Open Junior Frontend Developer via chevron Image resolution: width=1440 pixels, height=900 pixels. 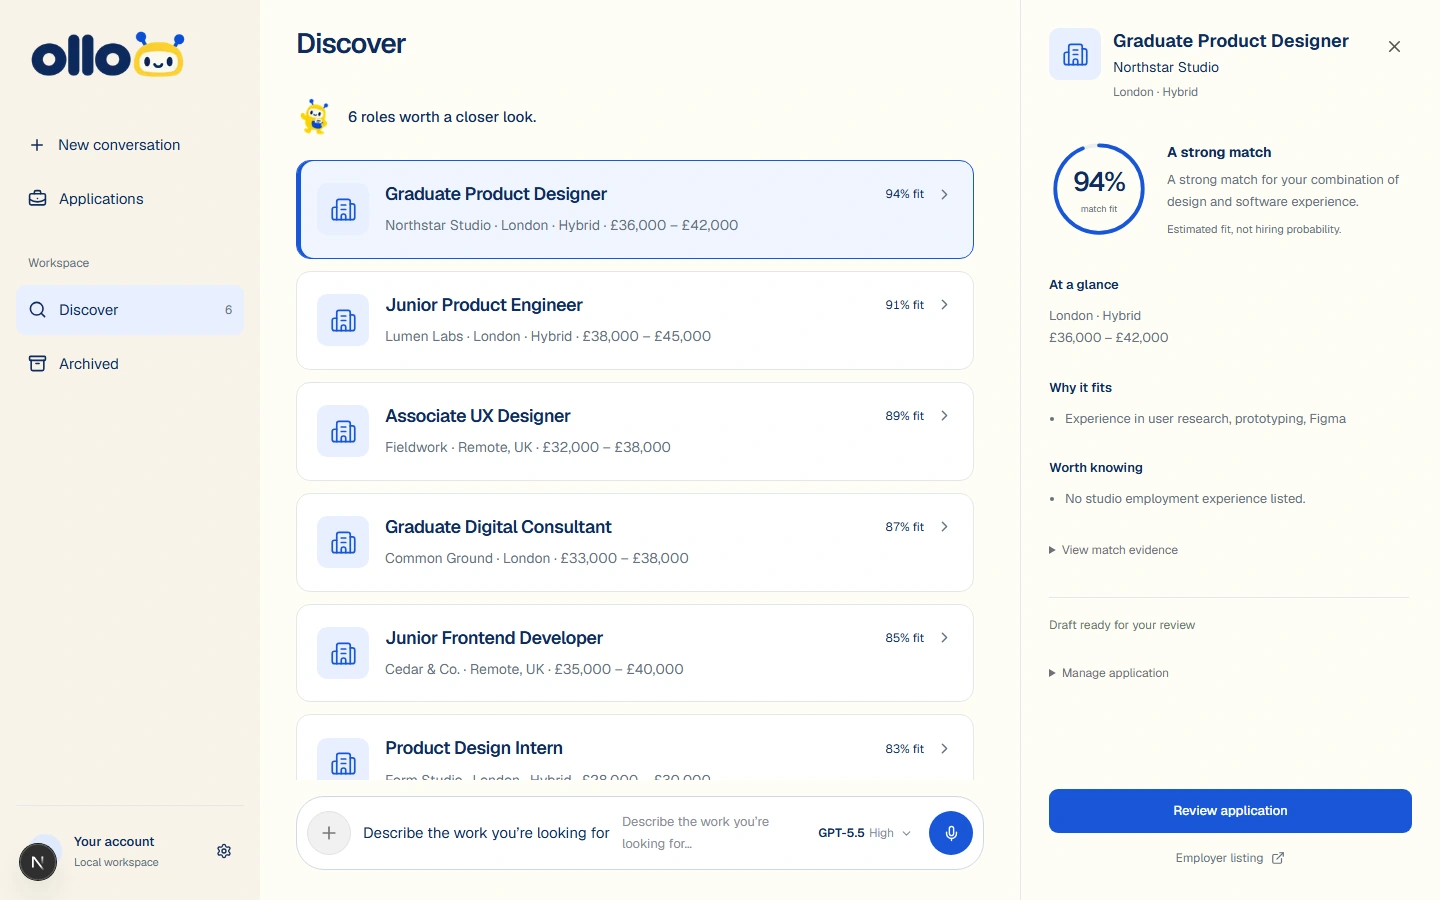coord(944,638)
